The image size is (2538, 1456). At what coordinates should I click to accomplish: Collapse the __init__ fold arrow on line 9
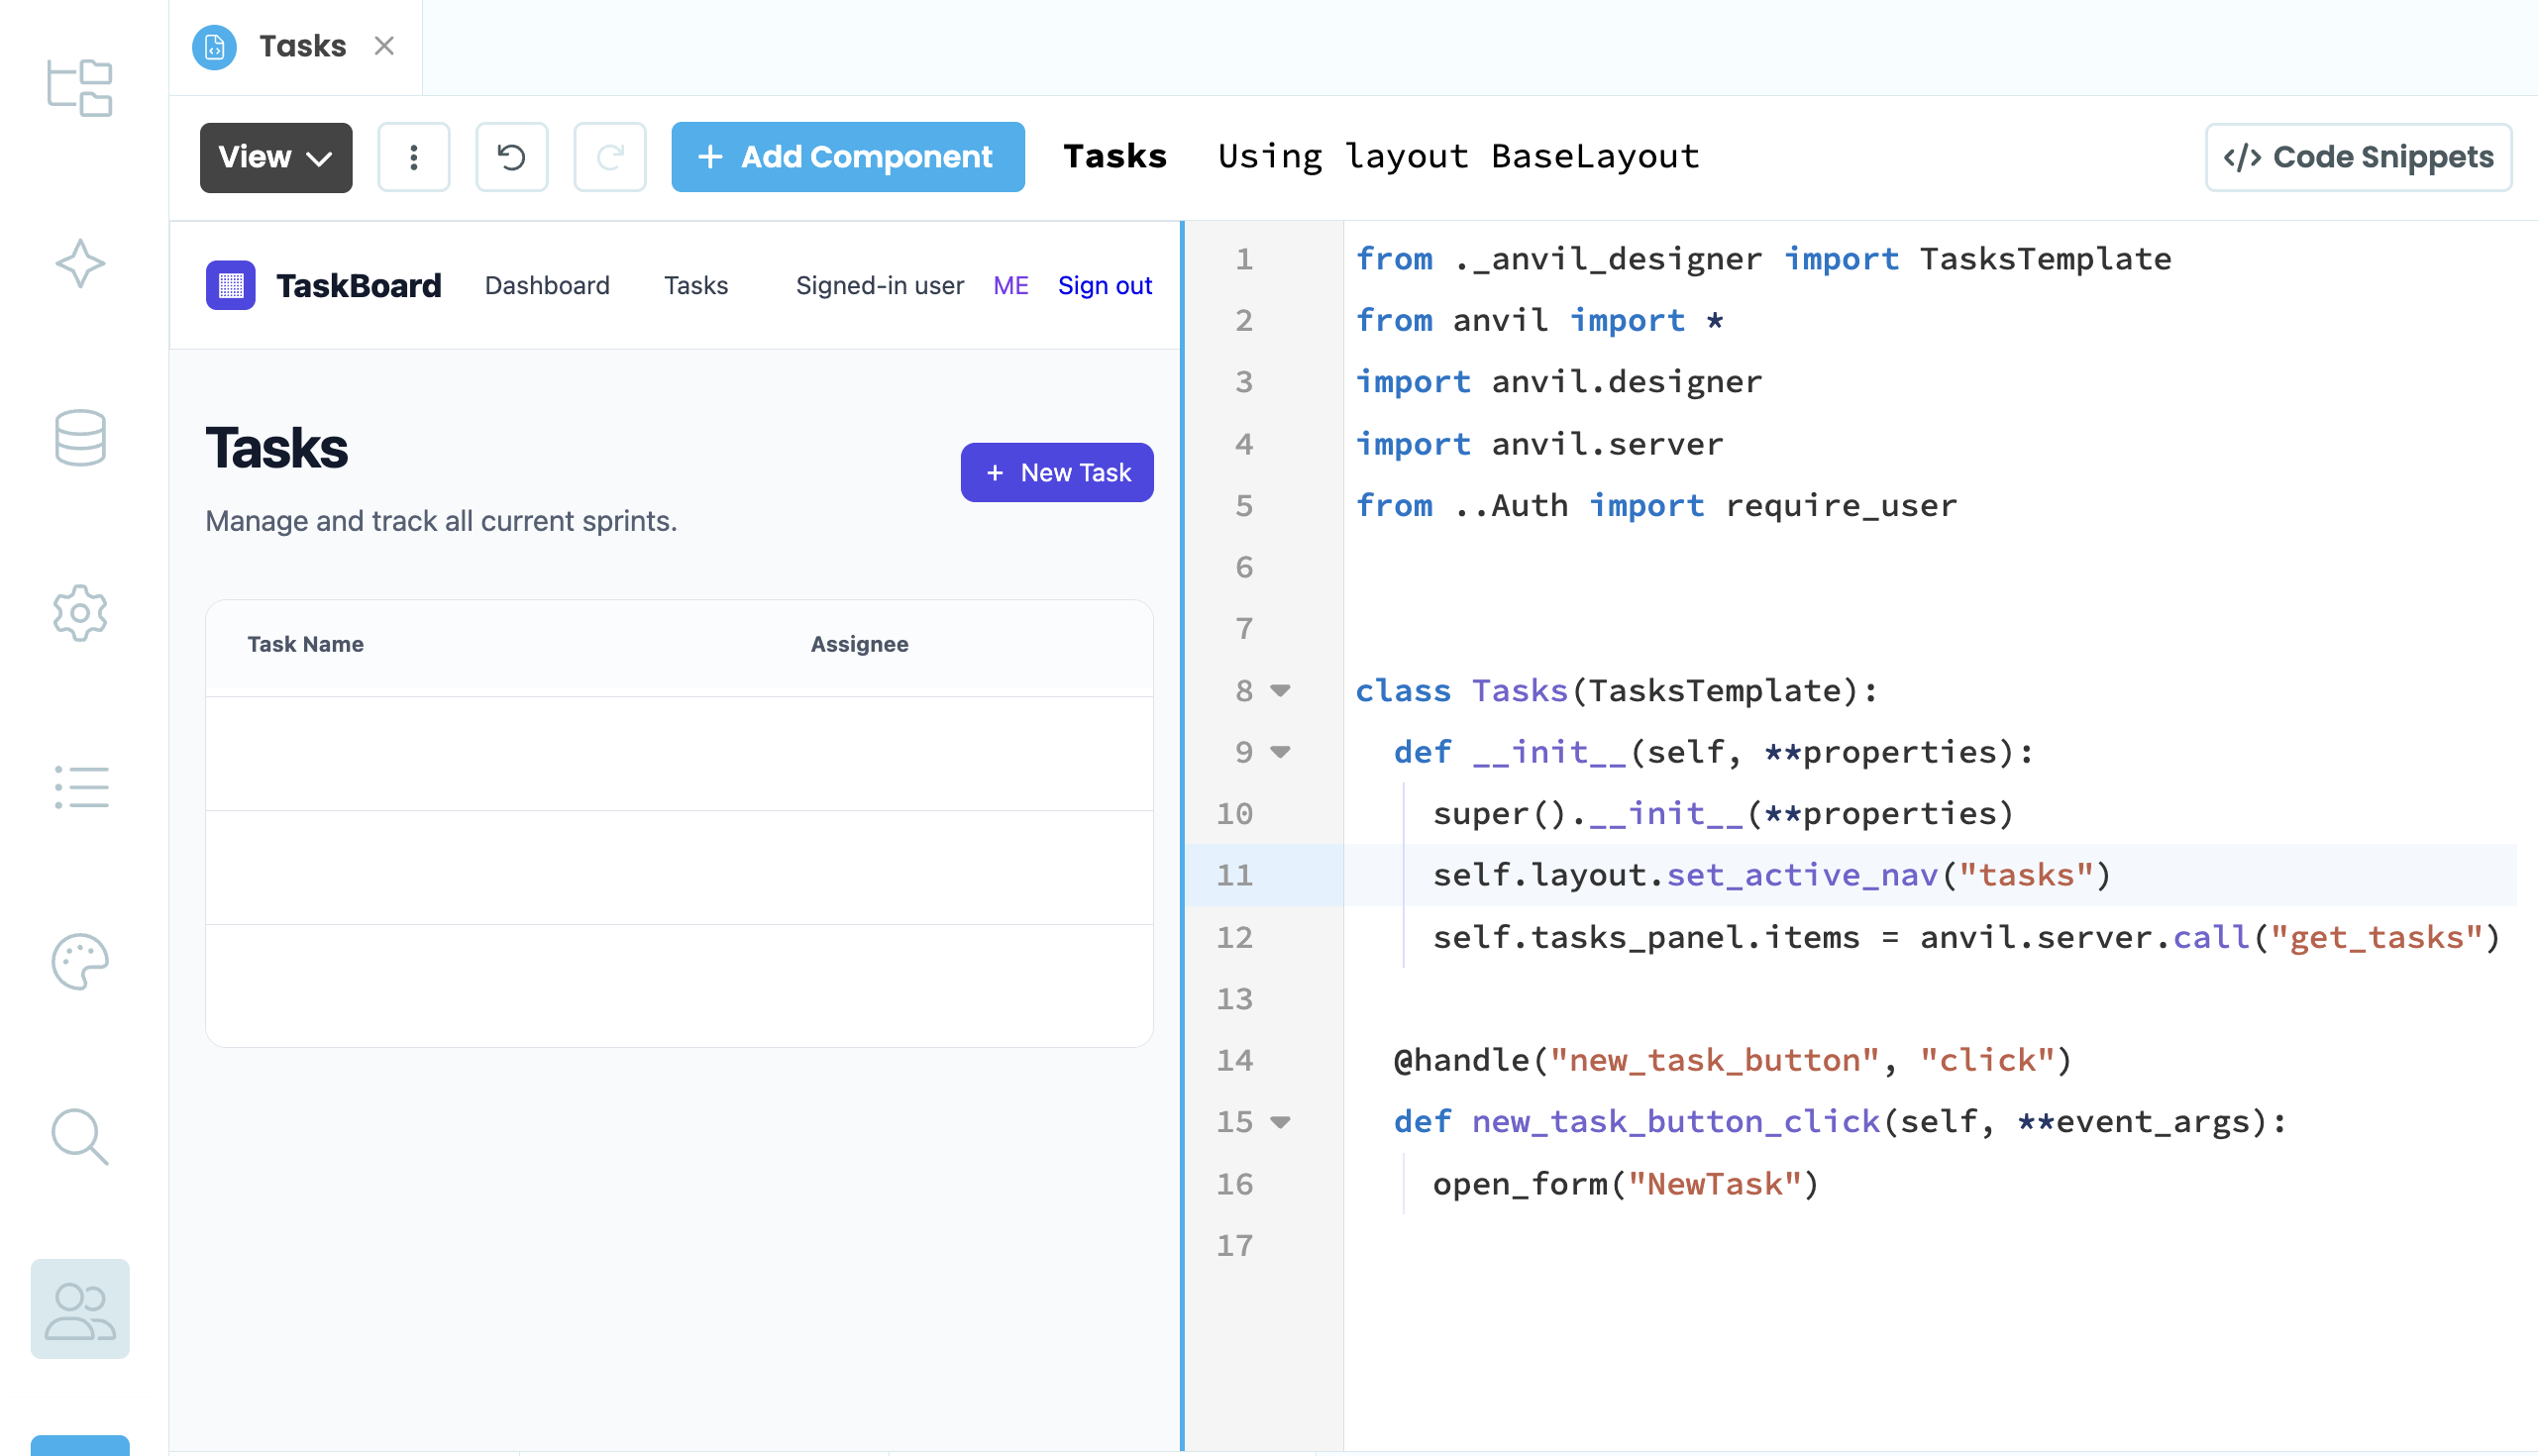click(x=1280, y=752)
